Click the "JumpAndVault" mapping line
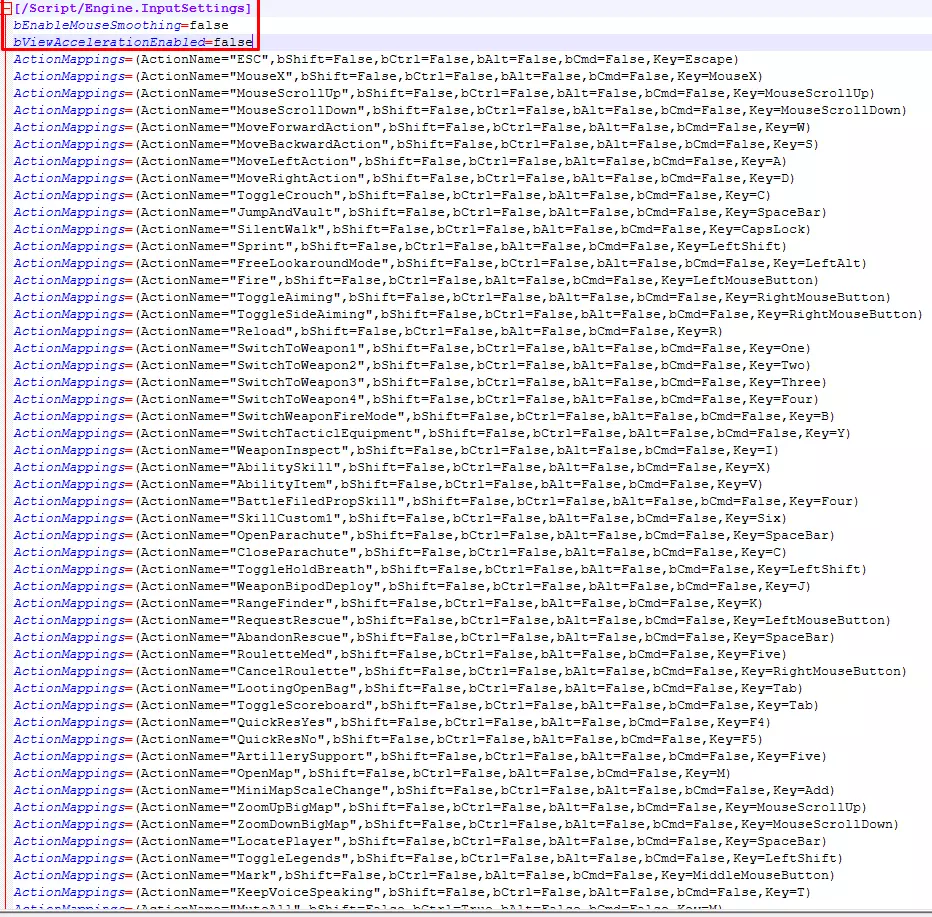The width and height of the screenshot is (932, 917). point(420,212)
